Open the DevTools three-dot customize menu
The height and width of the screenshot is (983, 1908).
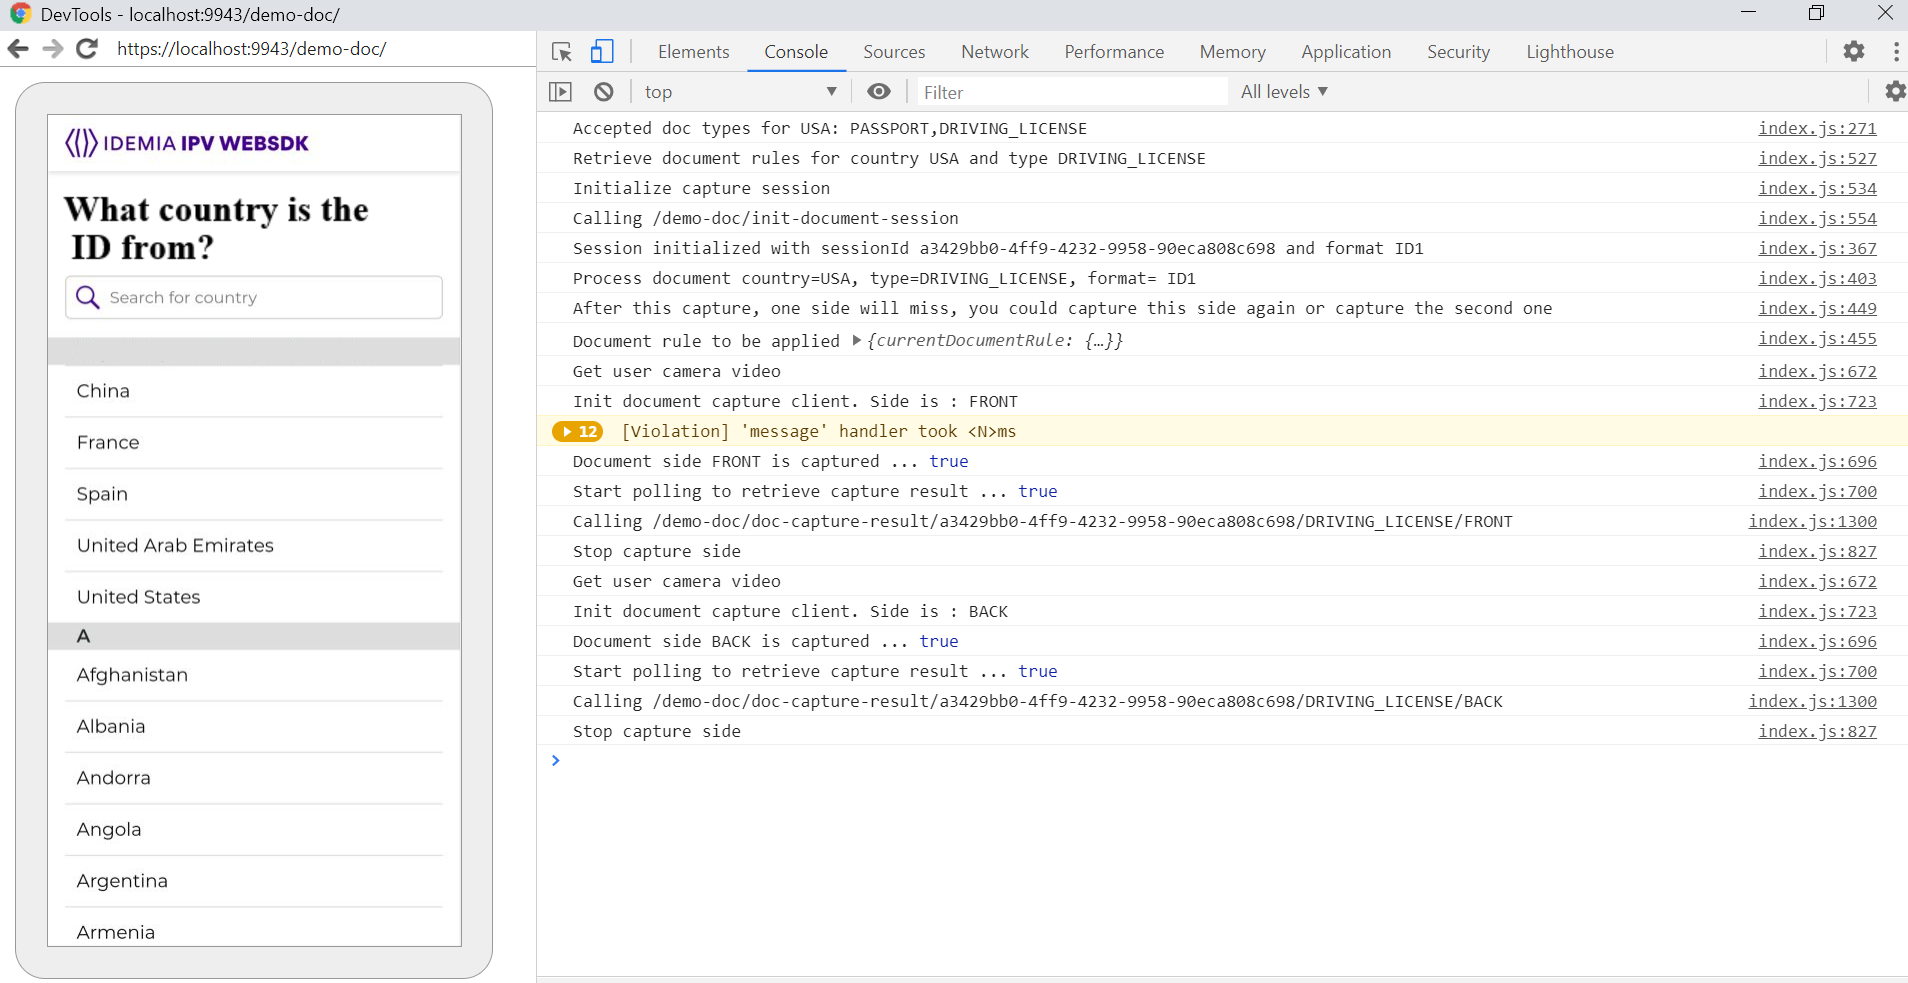(1896, 51)
